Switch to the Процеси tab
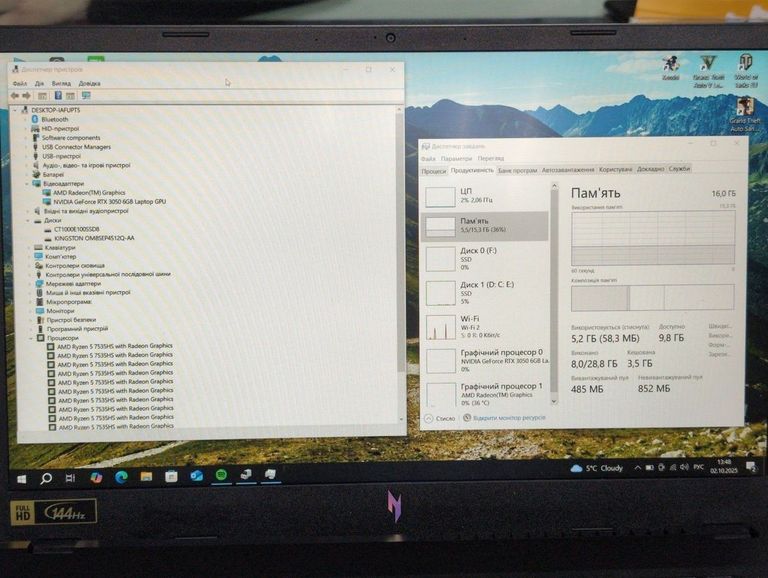 pyautogui.click(x=434, y=171)
